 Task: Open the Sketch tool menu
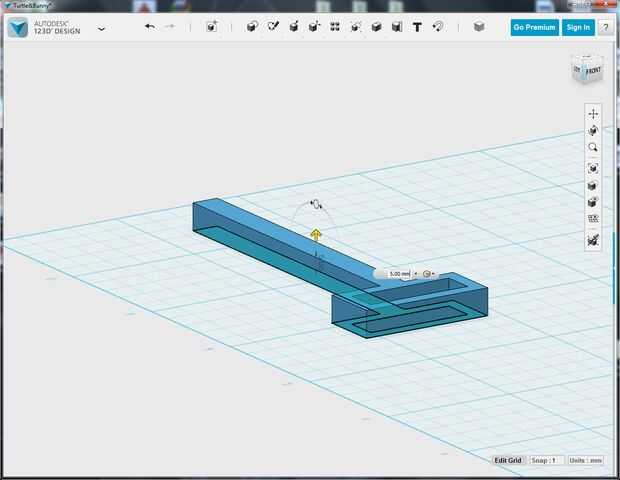273,26
